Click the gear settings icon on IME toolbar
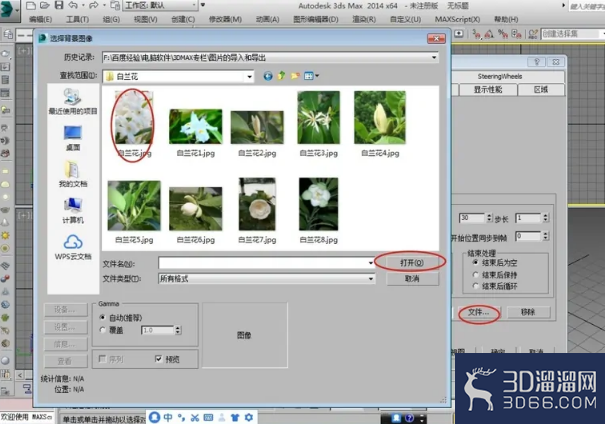This screenshot has height=424, width=605. (249, 417)
